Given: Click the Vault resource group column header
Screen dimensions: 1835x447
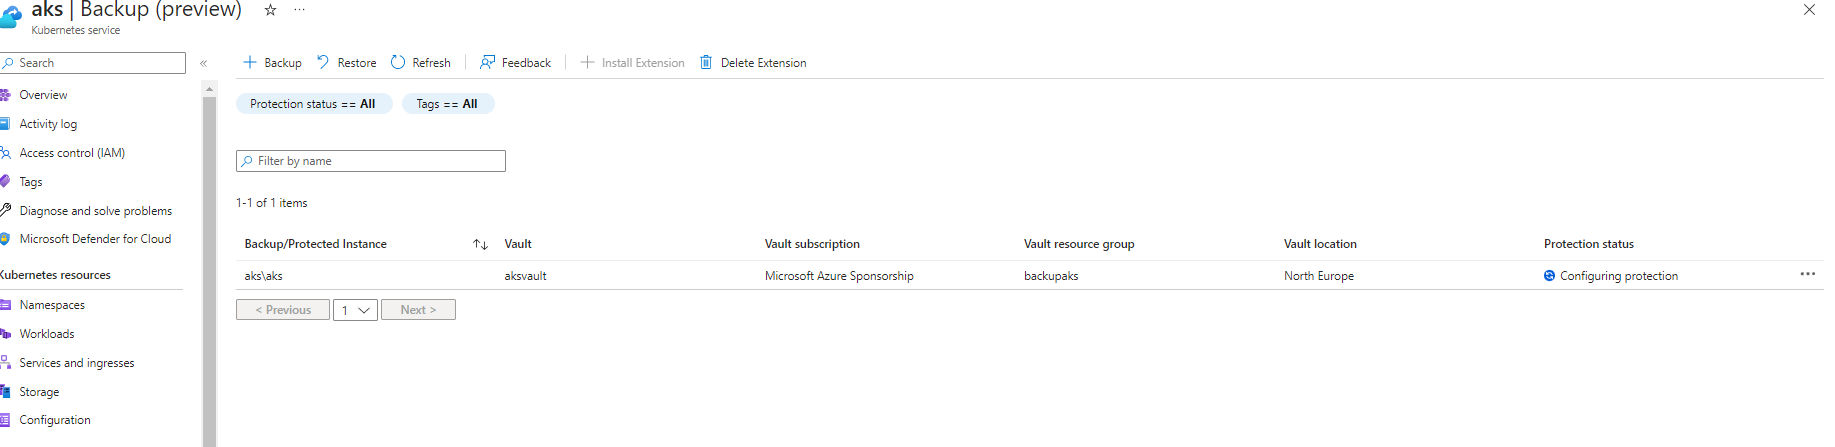Looking at the screenshot, I should [1079, 244].
